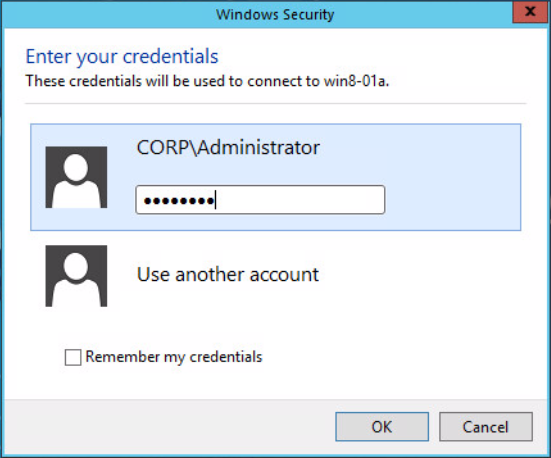Dismiss the dialog using the Cancel button
Image resolution: width=551 pixels, height=458 pixels.
[x=486, y=427]
